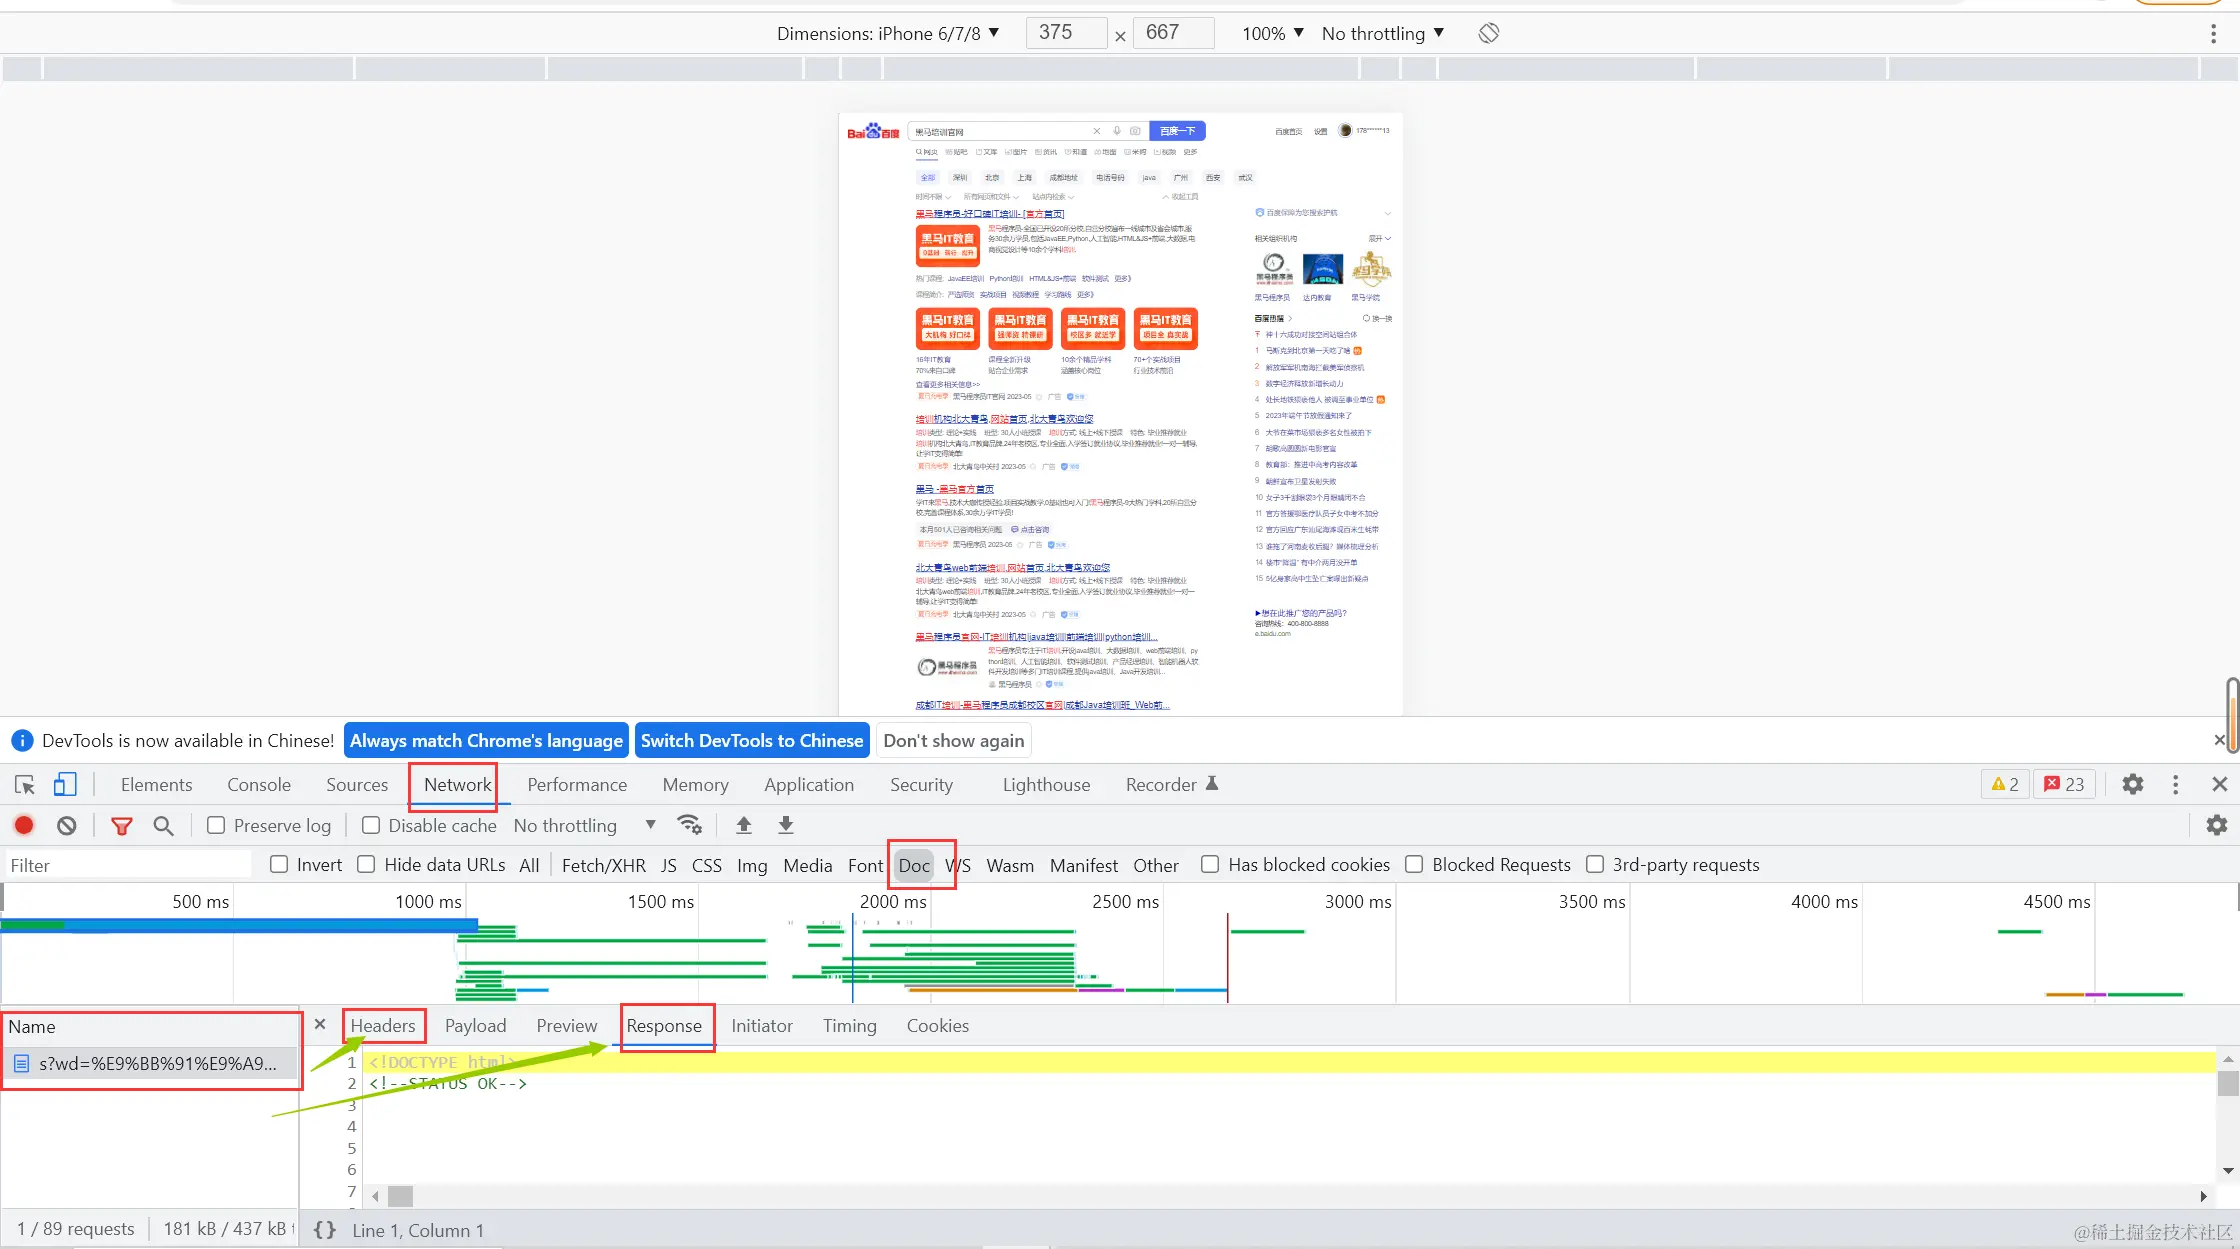This screenshot has height=1249, width=2240.
Task: Open DevTools main settings gear
Action: click(x=2133, y=785)
